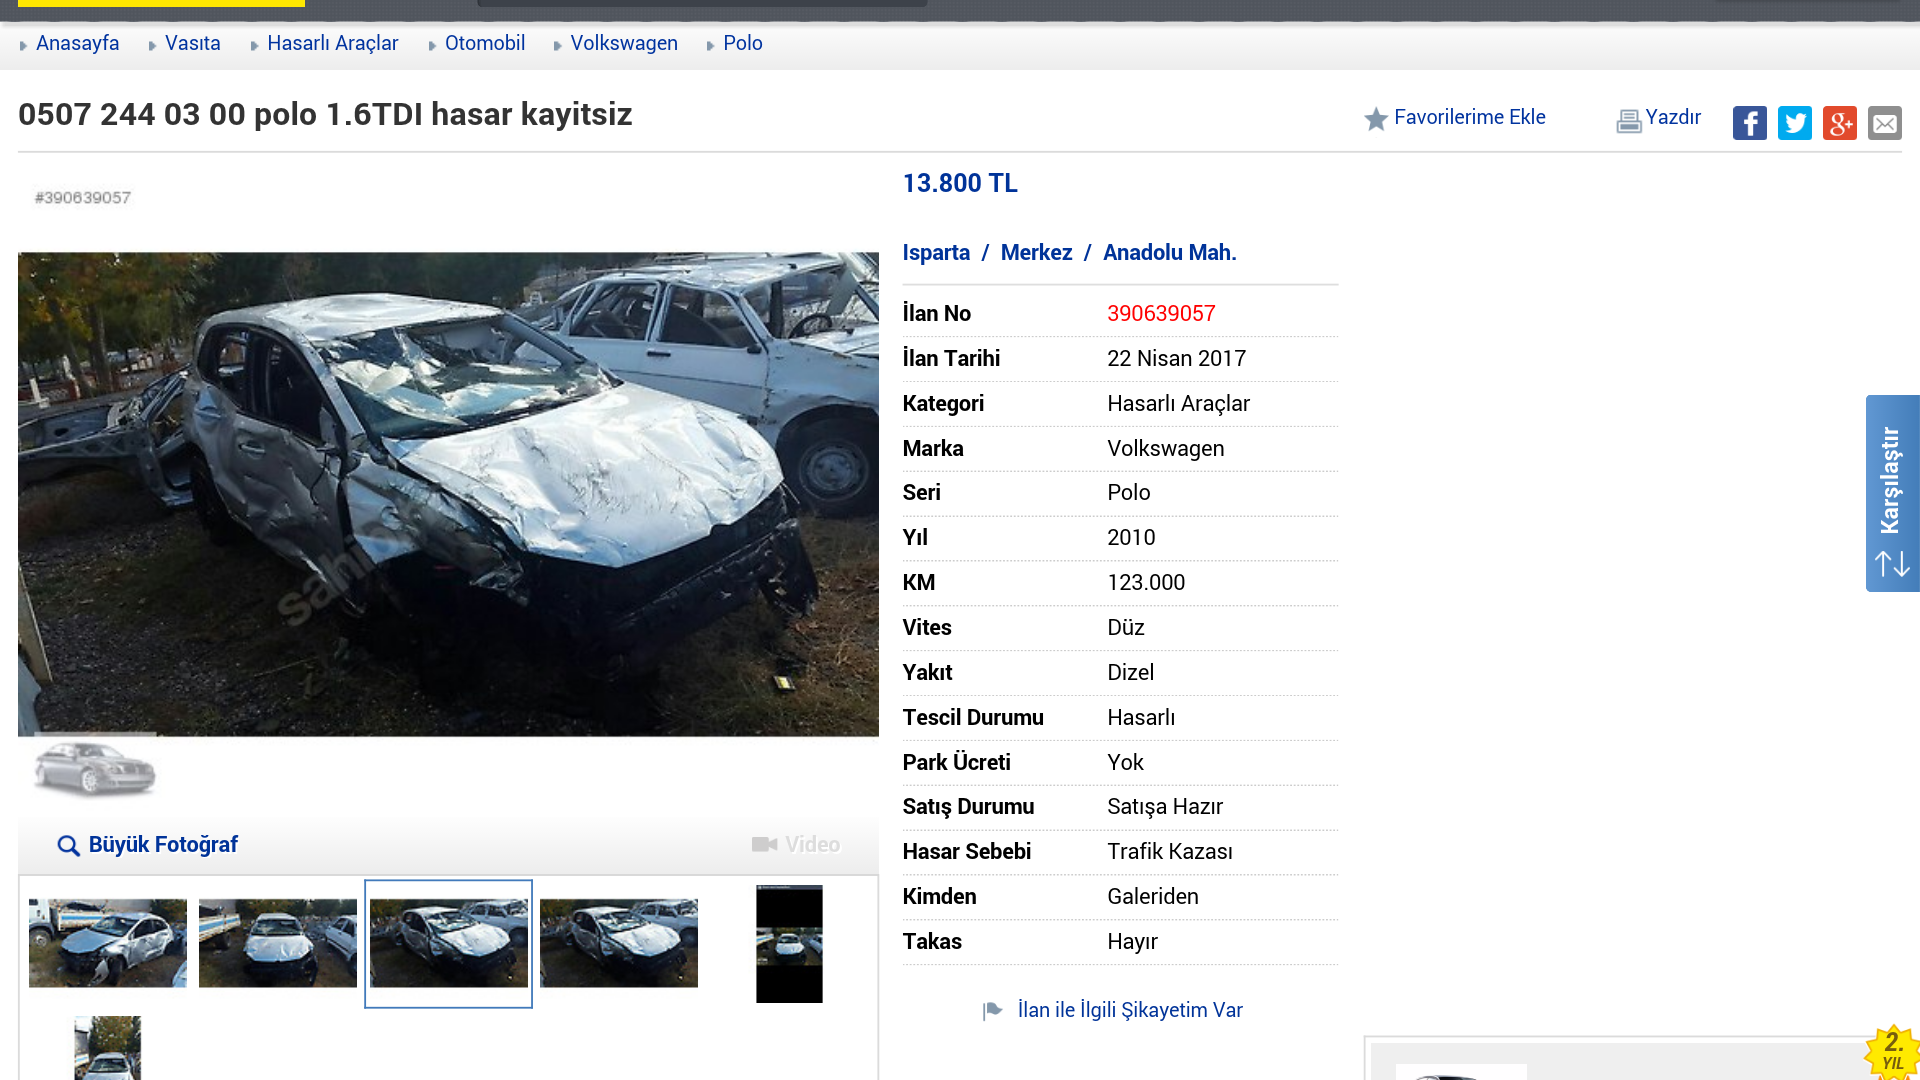Select the black-bordered portrait thumbnail
Viewport: 1920px width, 1080px height.
pyautogui.click(x=789, y=944)
